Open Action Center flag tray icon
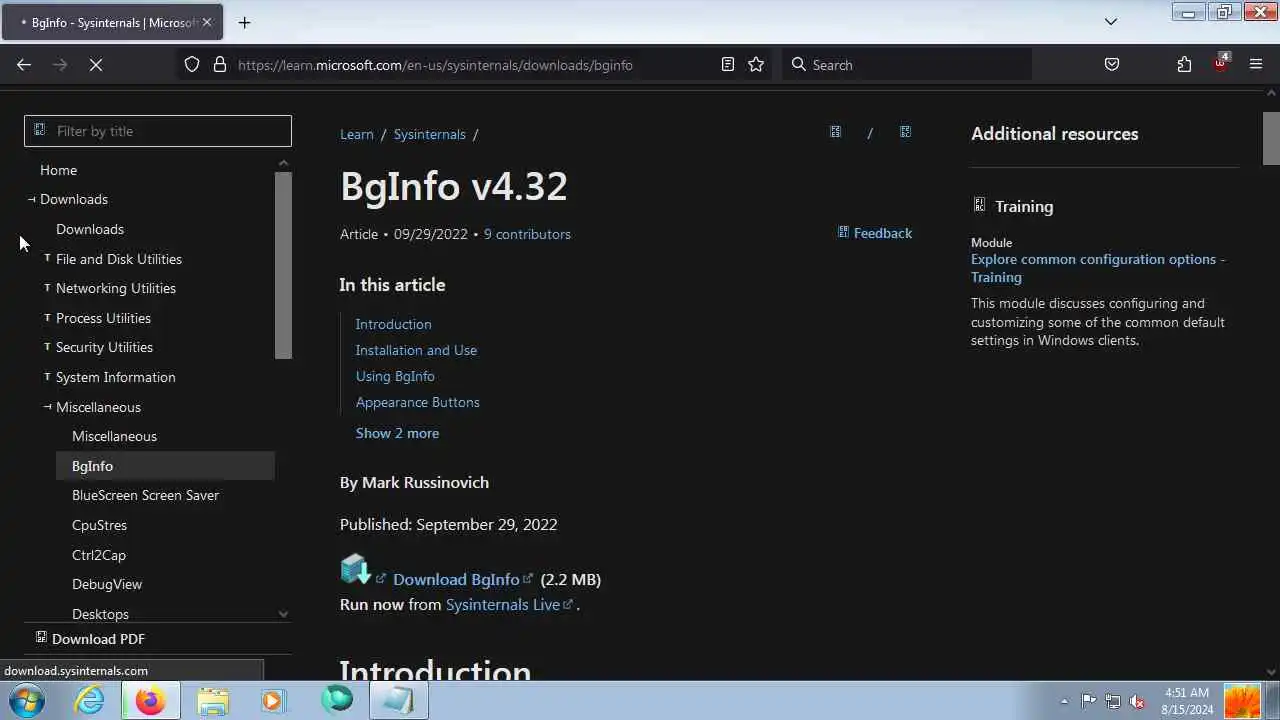 click(x=1089, y=701)
